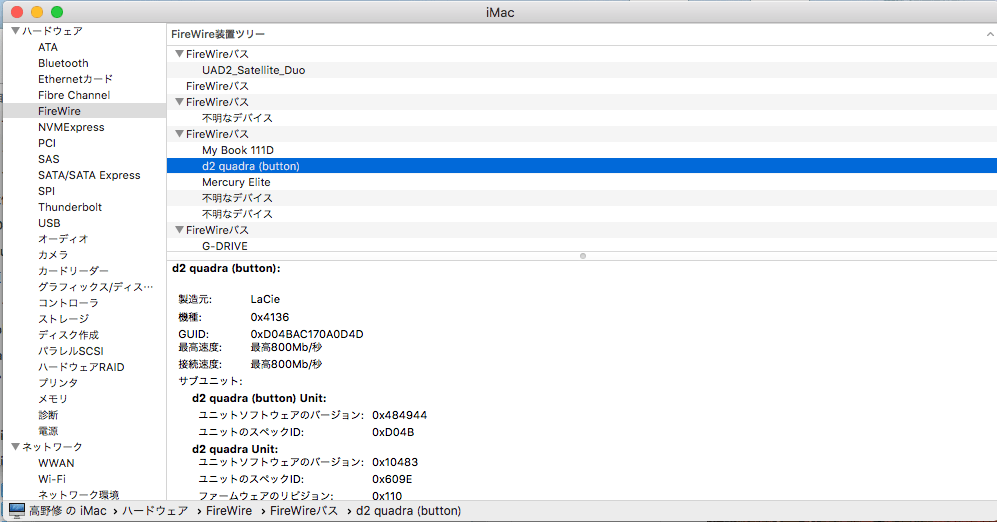Screen dimensions: 997x522
Task: Select 不明なデバイス directly above last FireWireバス
Action: pyautogui.click(x=582, y=214)
